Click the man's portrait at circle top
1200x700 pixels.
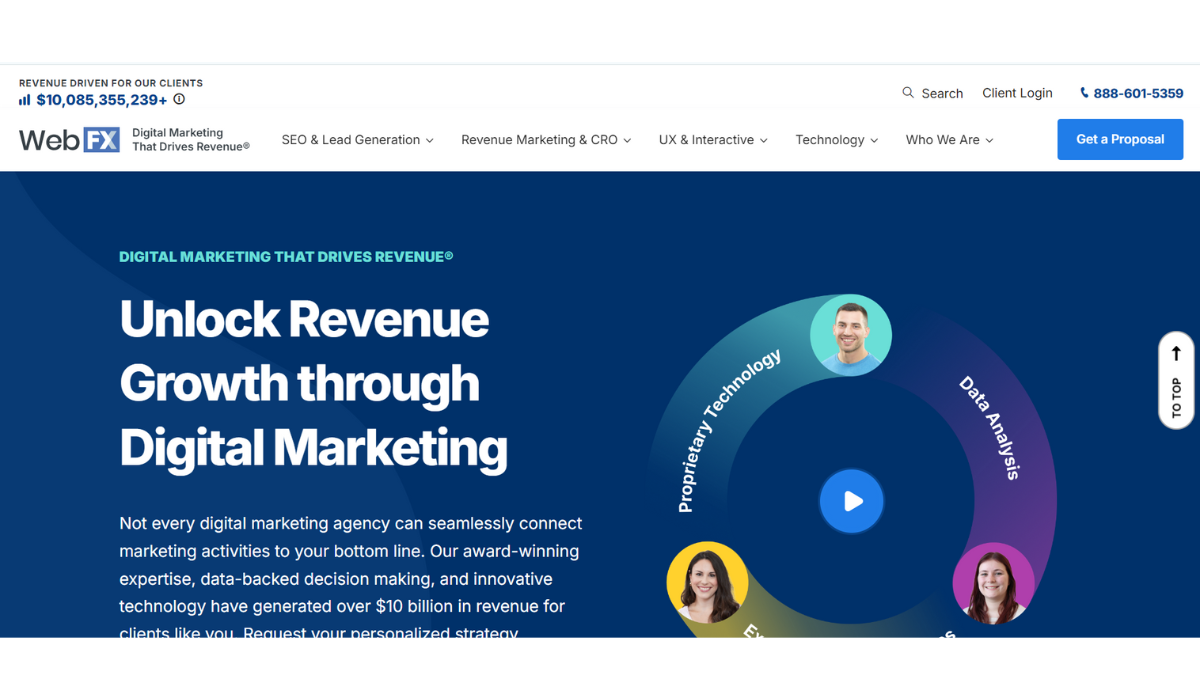(x=851, y=335)
